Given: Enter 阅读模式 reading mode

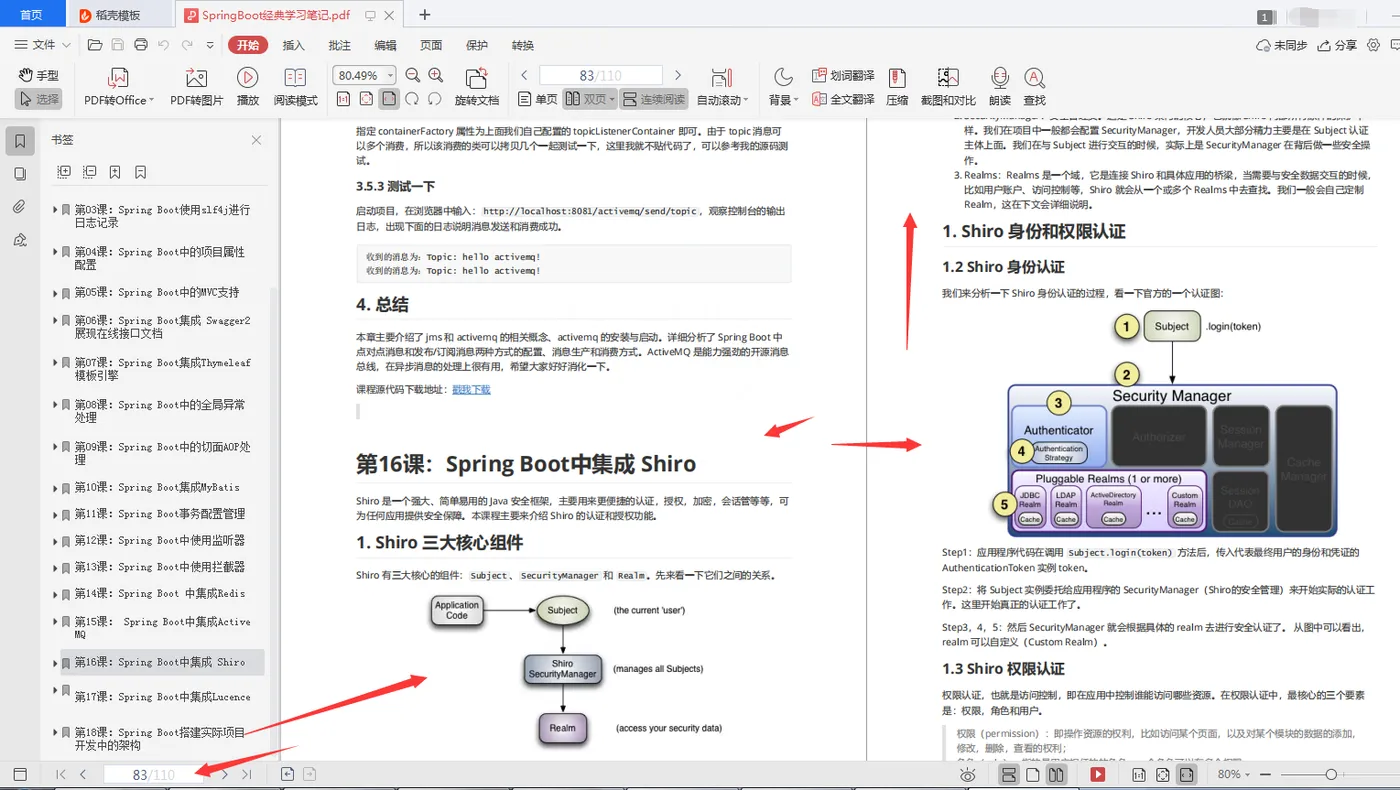Looking at the screenshot, I should 295,86.
